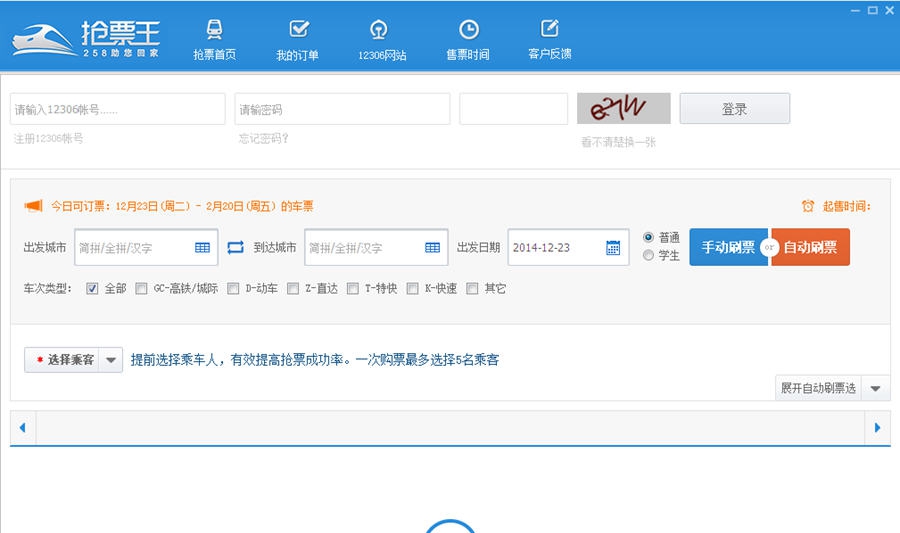Click the 起售时间: label
900x533 pixels.
point(847,207)
